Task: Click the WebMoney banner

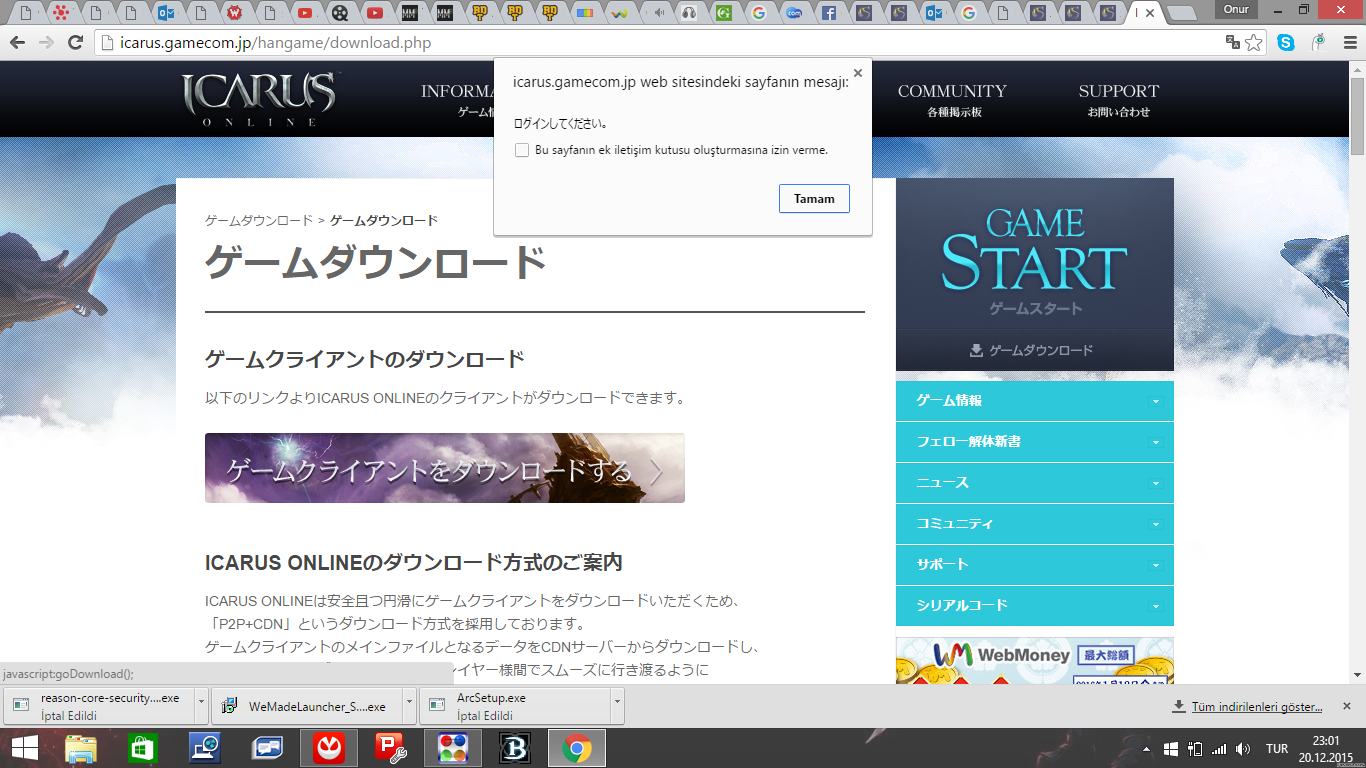Action: point(1034,661)
